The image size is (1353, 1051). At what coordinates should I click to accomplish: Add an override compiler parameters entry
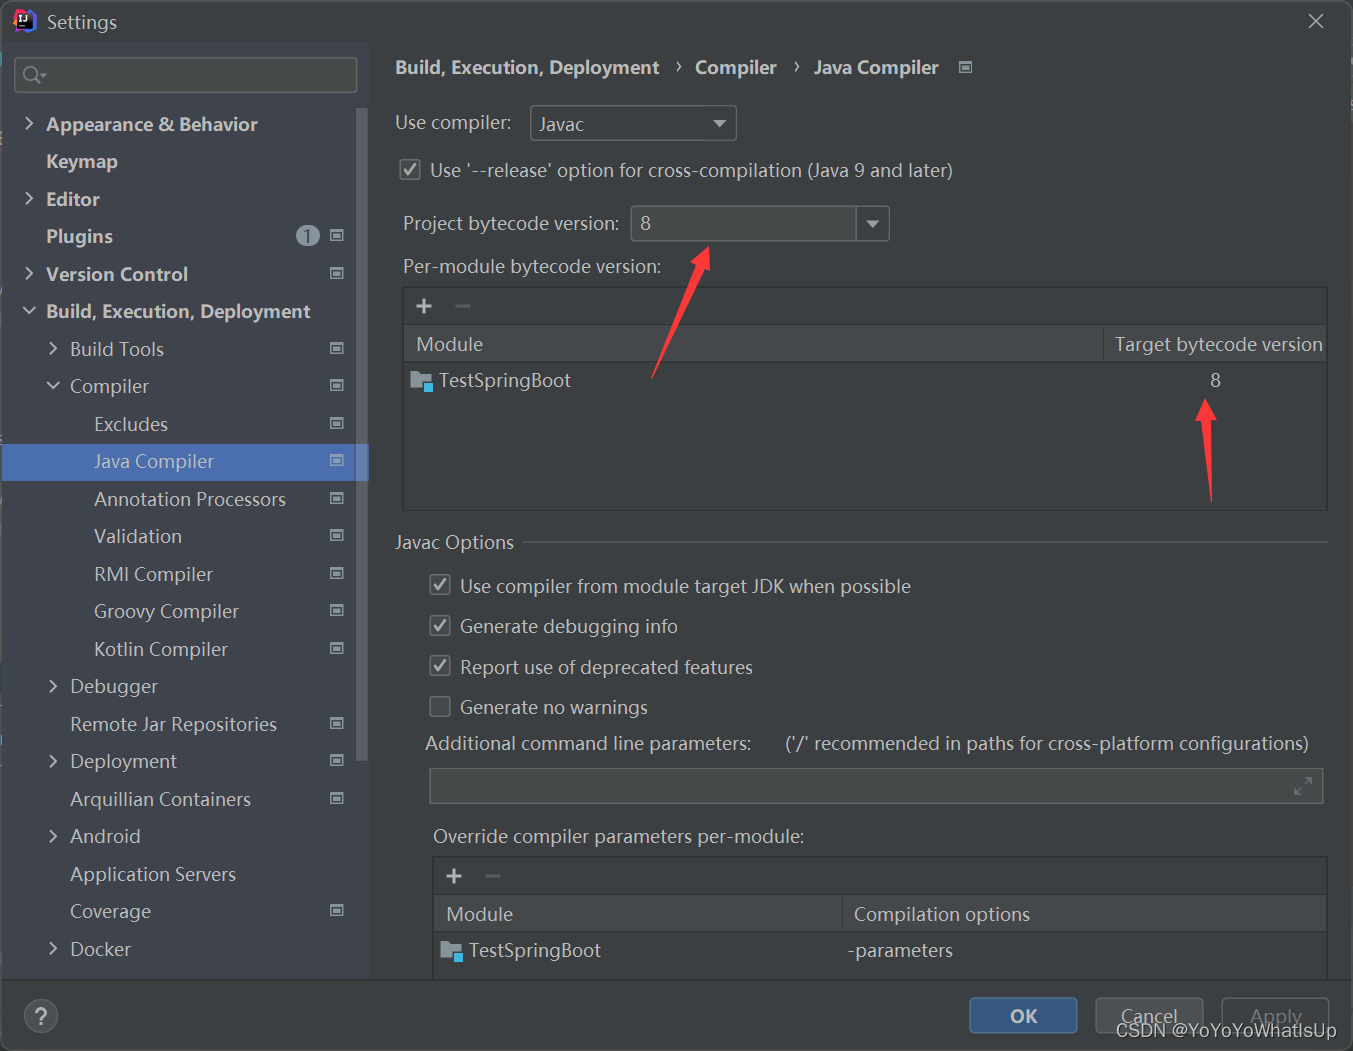point(454,876)
